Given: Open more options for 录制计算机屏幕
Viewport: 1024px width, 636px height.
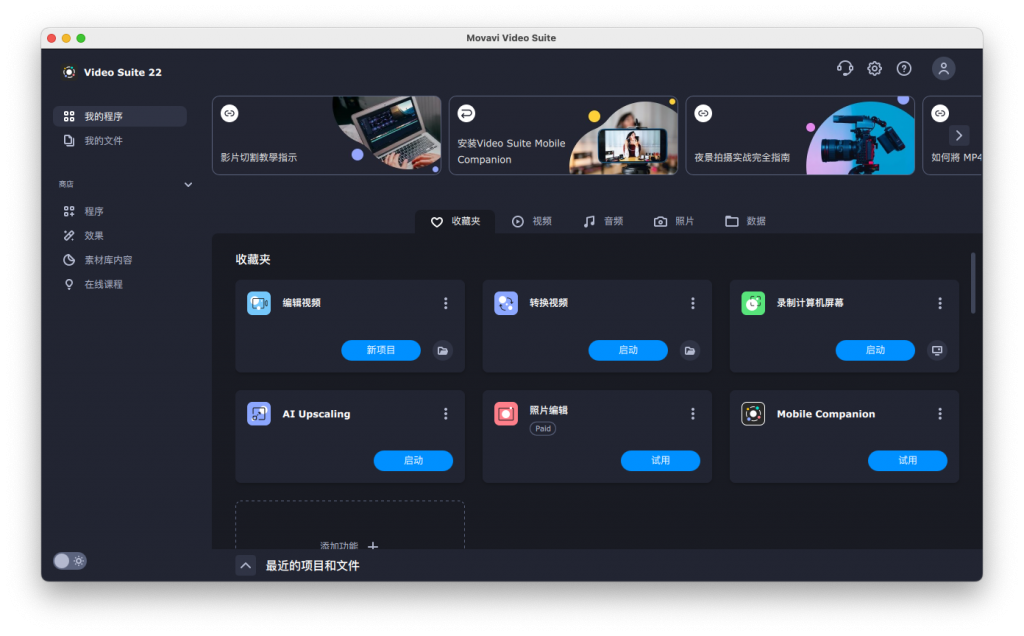Looking at the screenshot, I should click(x=940, y=303).
